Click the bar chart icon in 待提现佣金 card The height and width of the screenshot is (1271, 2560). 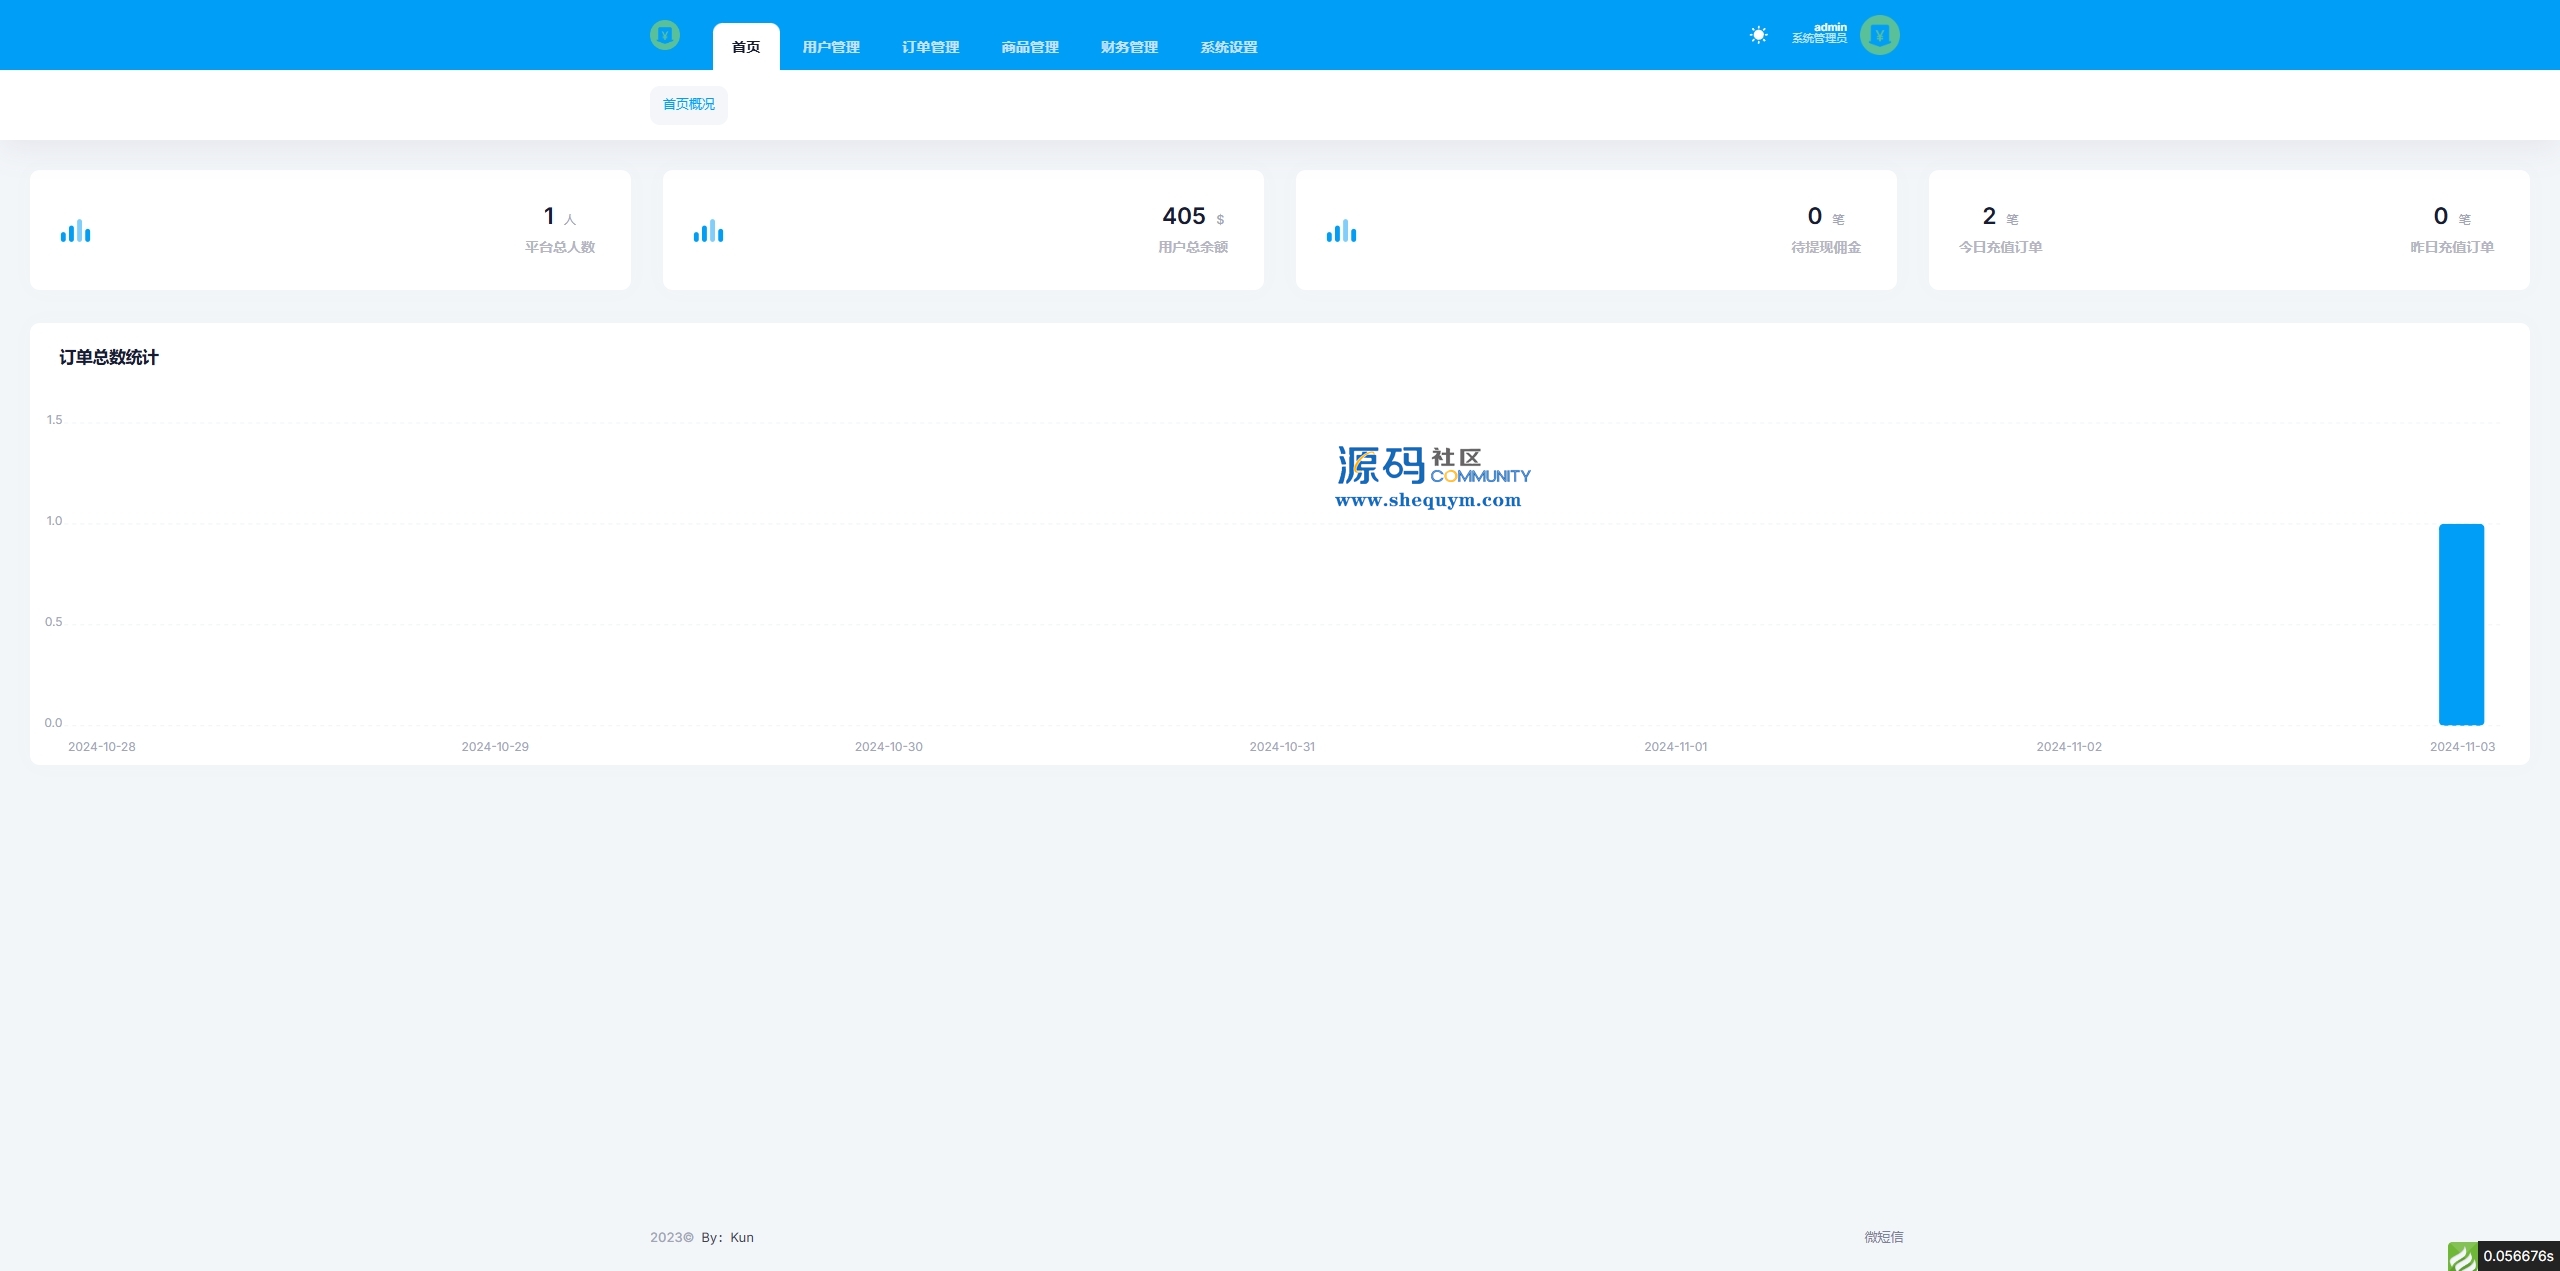tap(1341, 231)
